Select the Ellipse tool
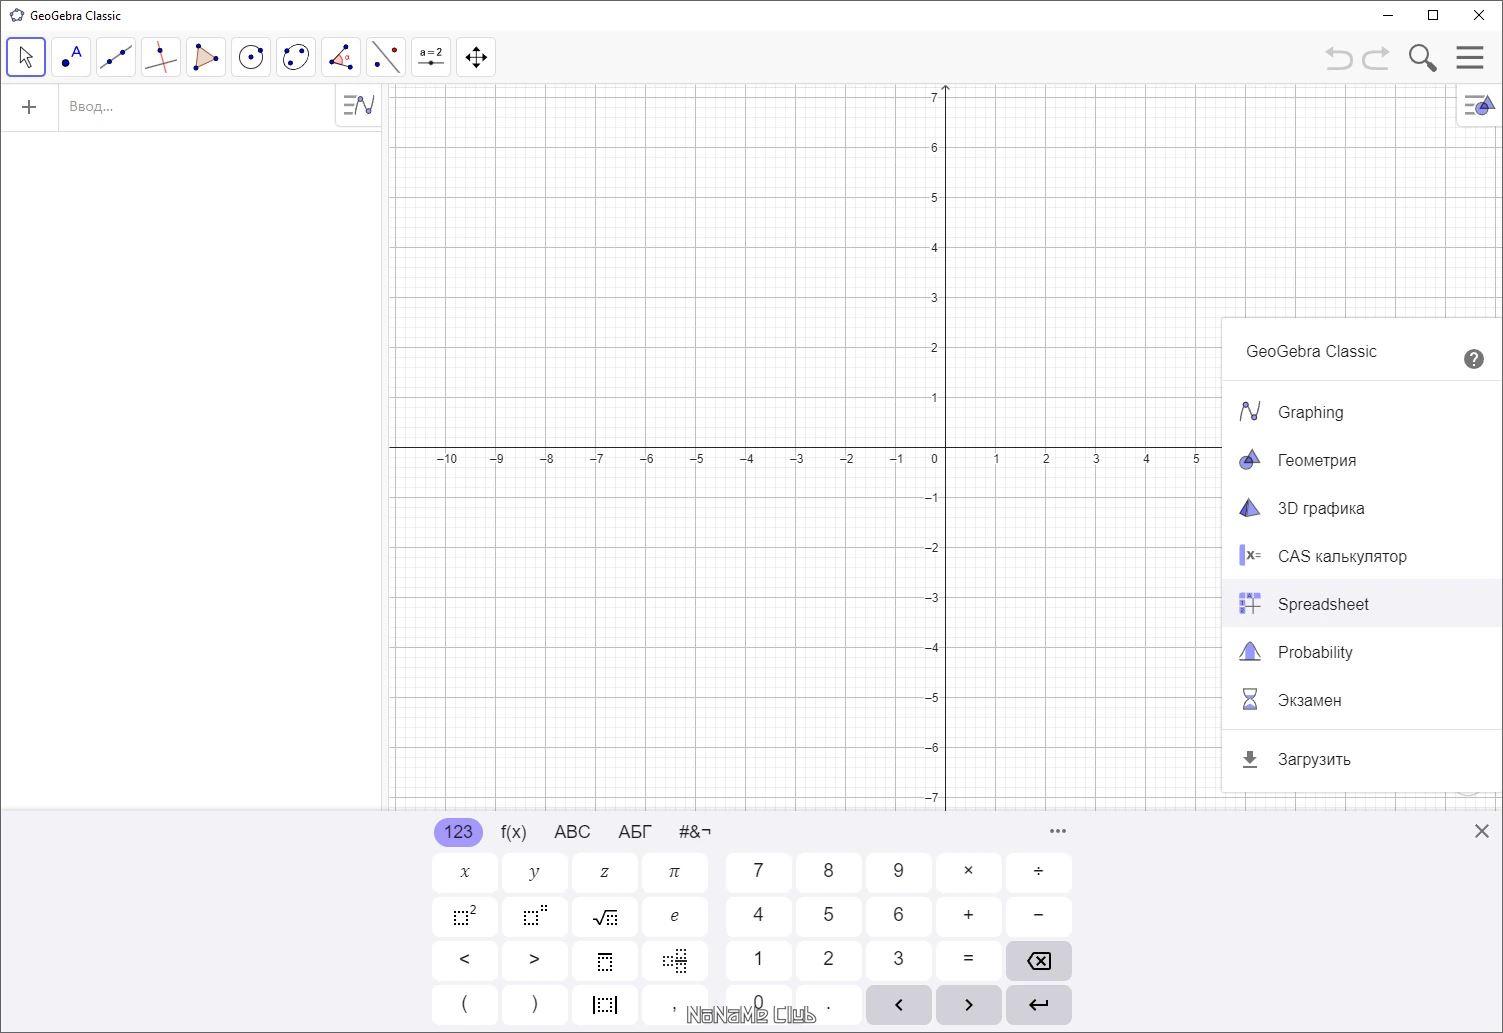Screen dimensions: 1503x1033 point(296,57)
